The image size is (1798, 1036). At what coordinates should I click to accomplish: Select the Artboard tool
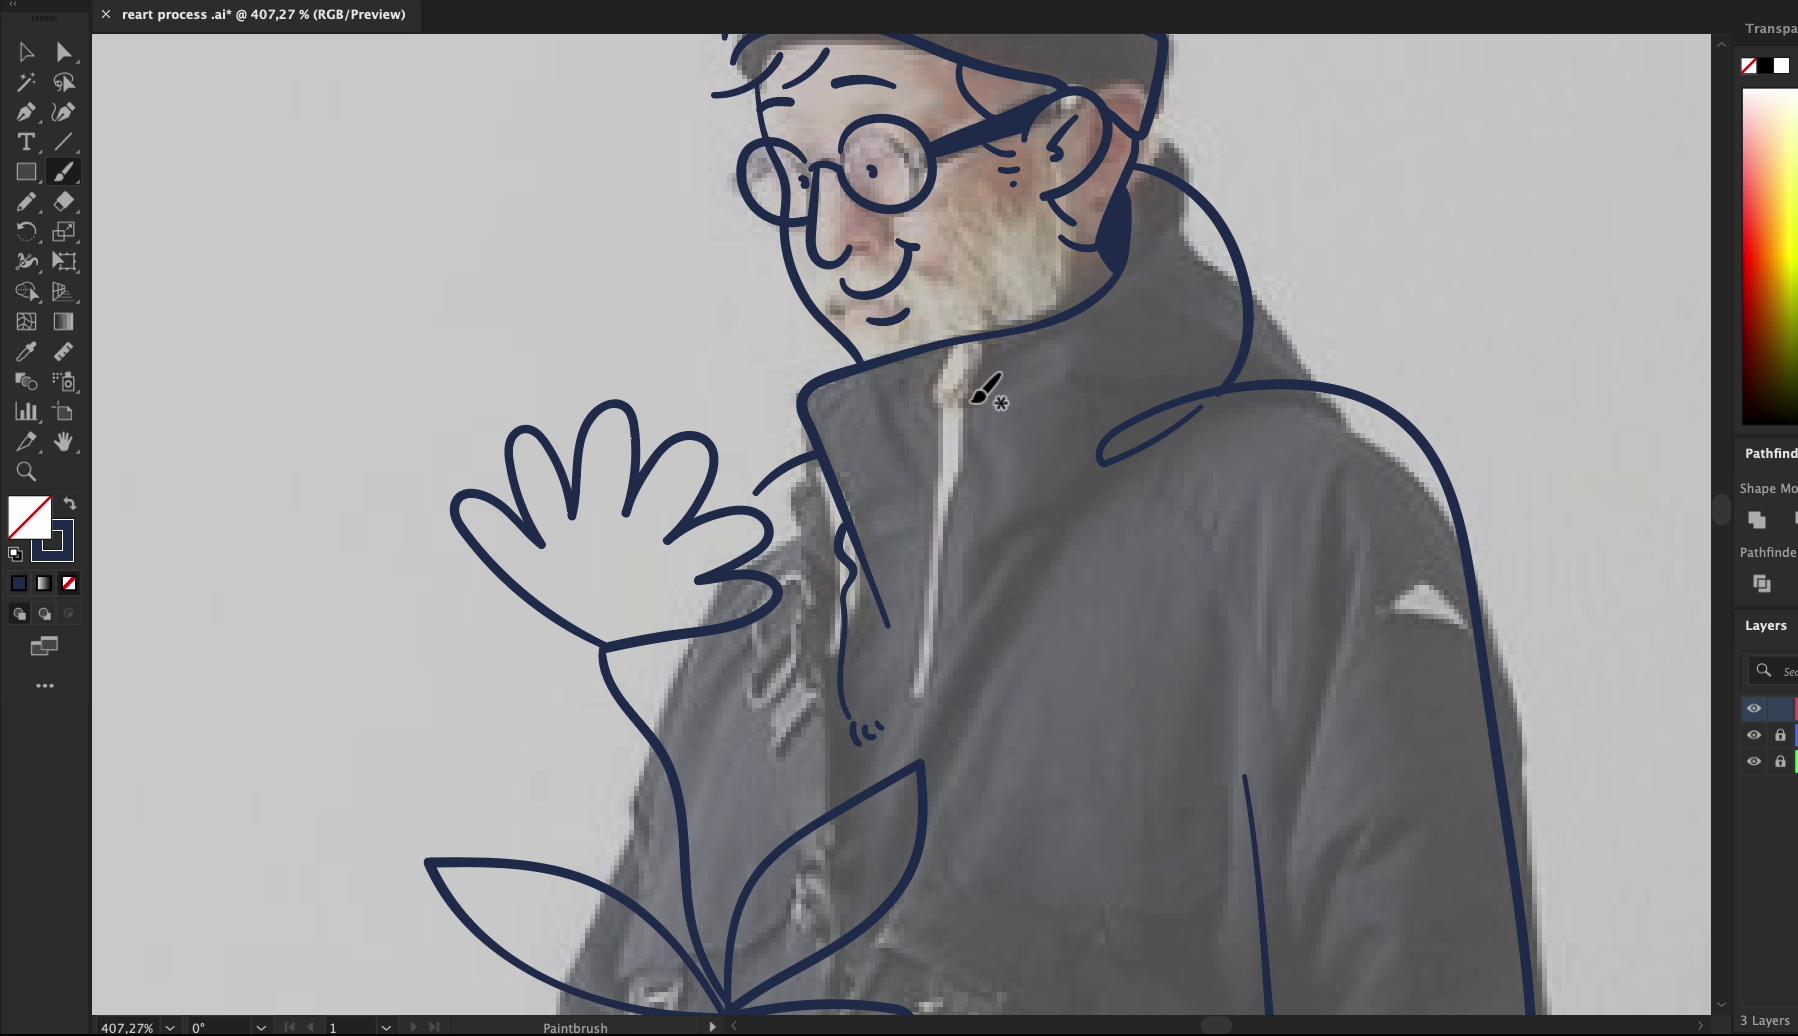64,412
